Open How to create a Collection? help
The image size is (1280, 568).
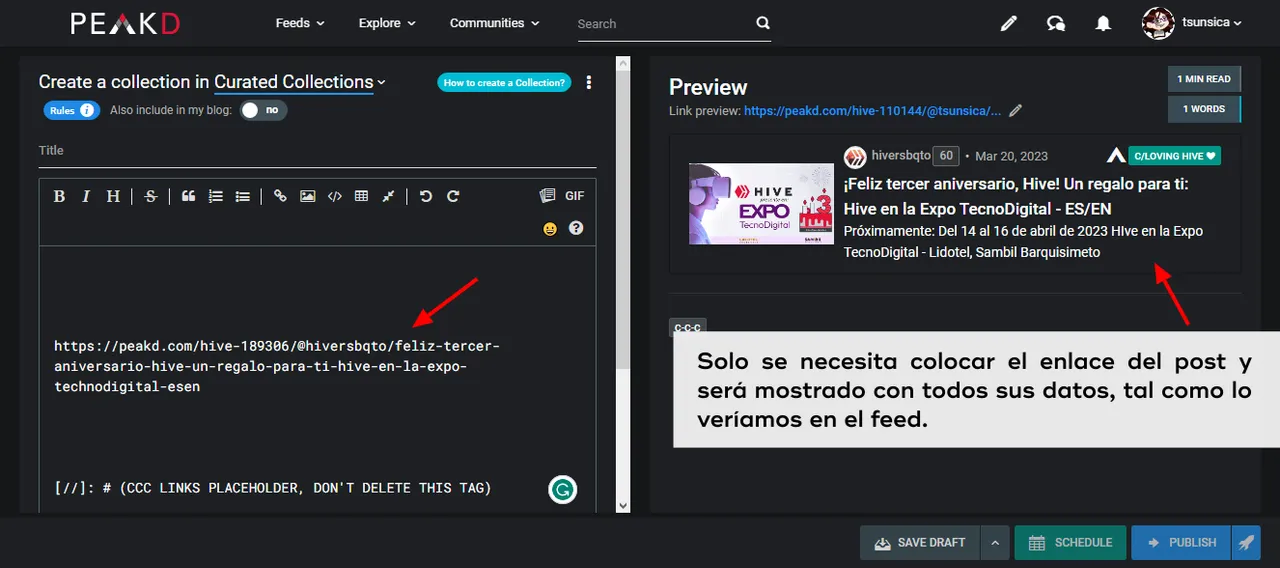point(504,82)
